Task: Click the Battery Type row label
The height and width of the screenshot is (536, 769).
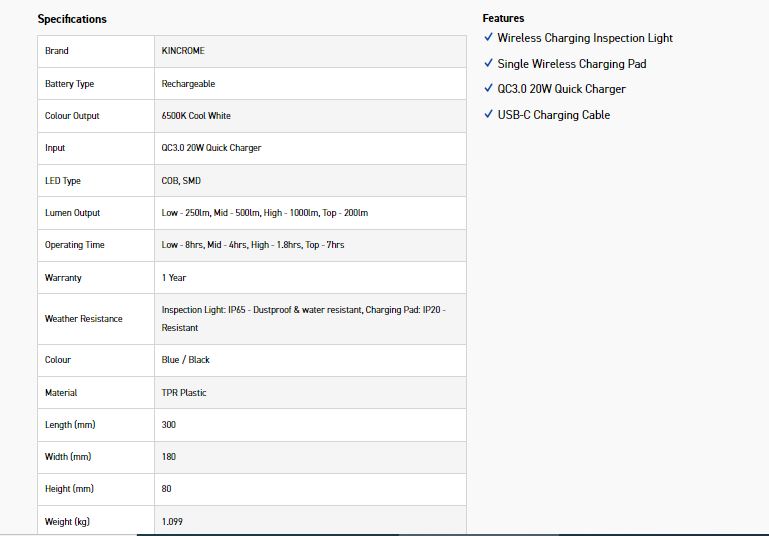Action: (69, 84)
